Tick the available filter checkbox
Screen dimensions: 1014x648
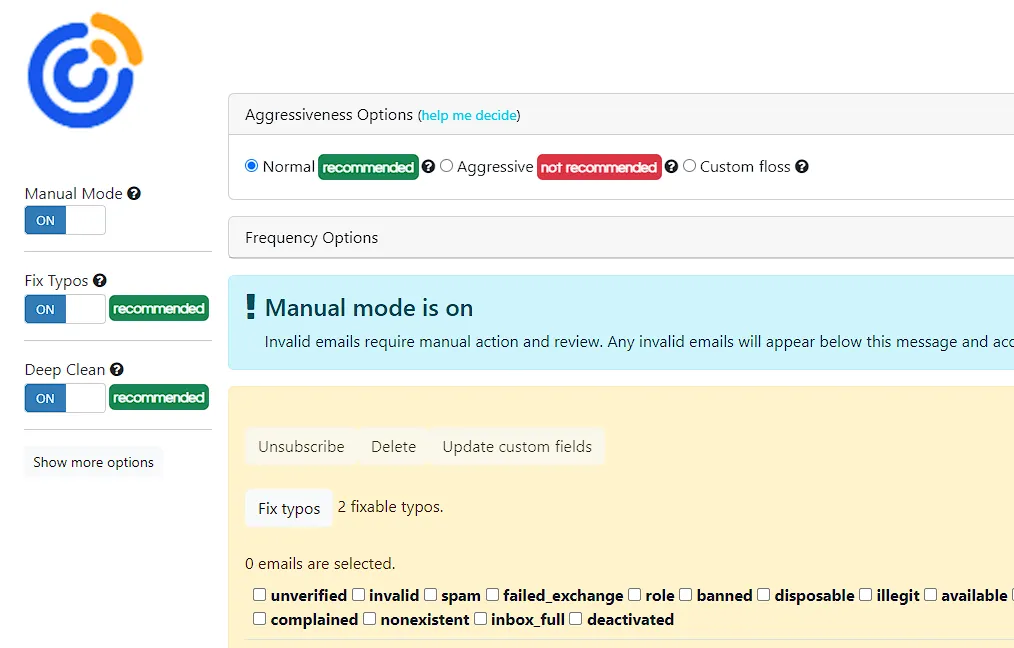(931, 594)
